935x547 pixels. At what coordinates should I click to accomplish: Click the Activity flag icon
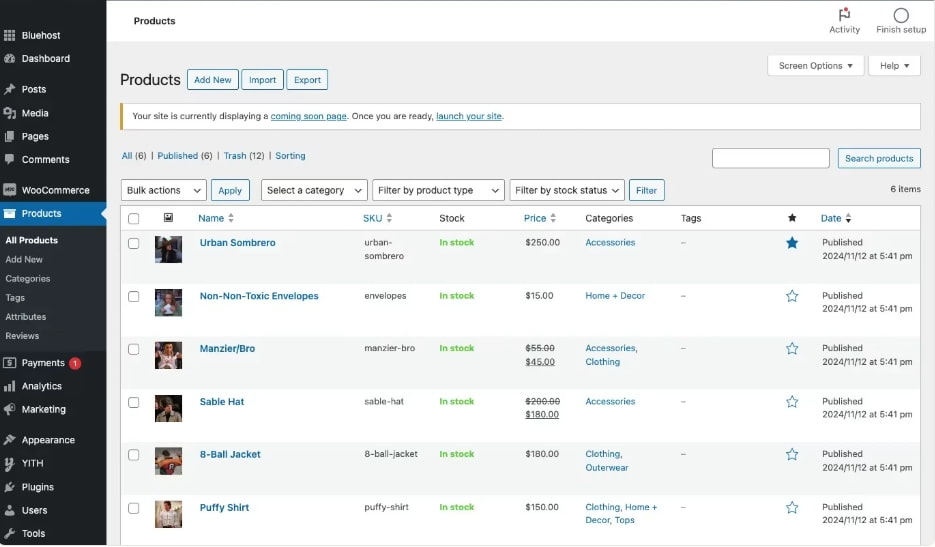pos(844,15)
